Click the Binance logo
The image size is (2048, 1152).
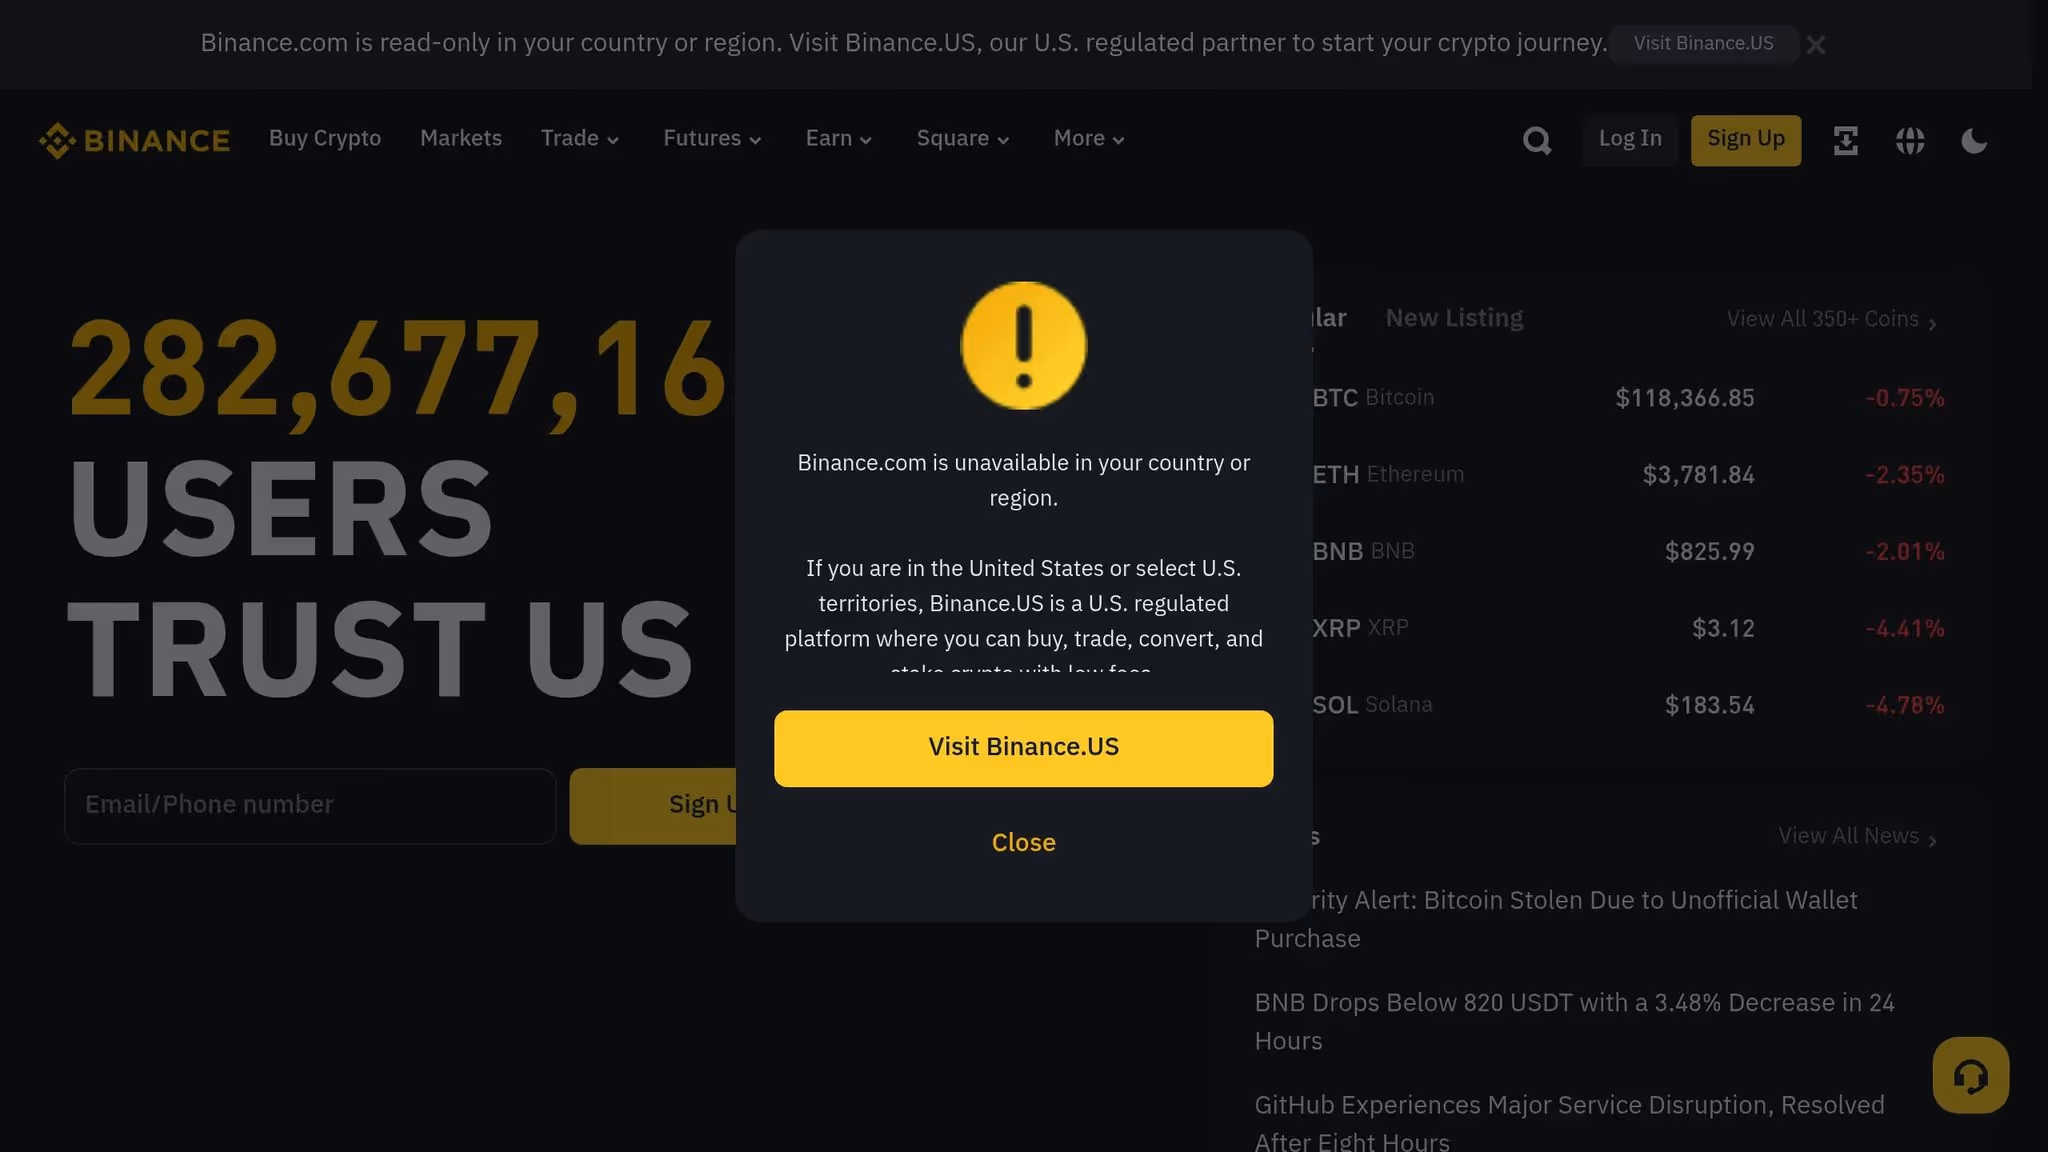click(134, 140)
